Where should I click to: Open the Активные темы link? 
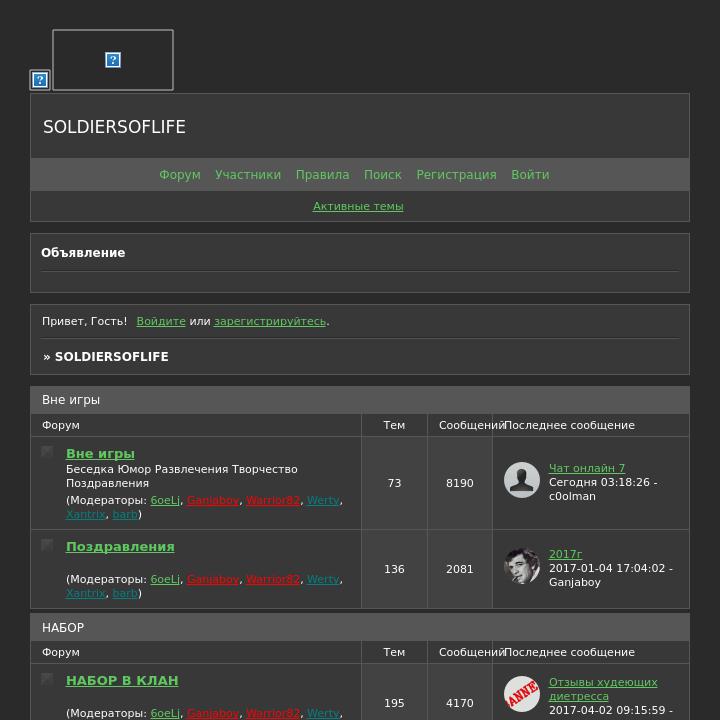[358, 207]
